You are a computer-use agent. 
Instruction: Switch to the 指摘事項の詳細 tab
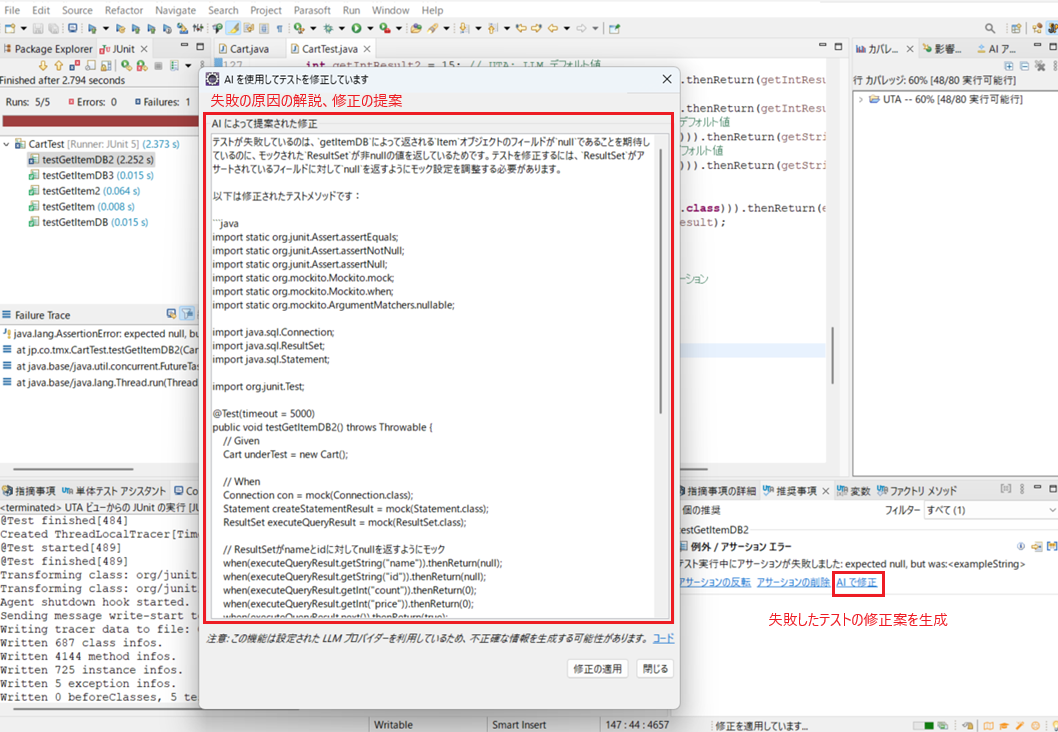click(x=718, y=490)
